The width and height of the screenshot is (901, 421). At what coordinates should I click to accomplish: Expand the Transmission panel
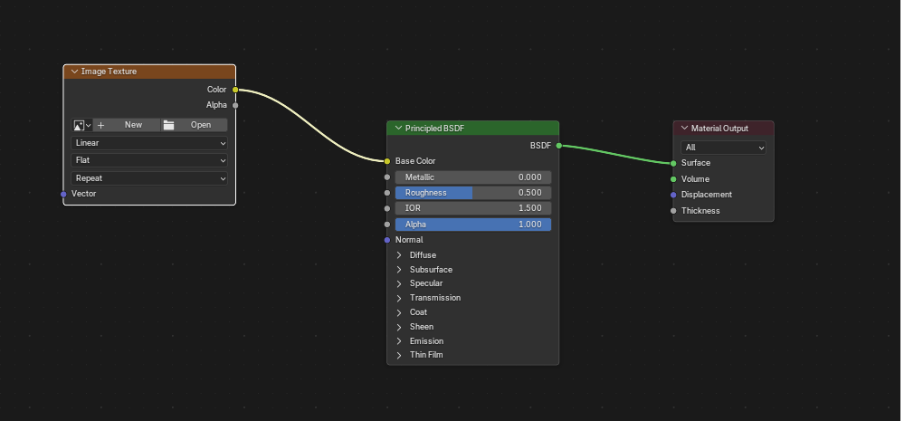(x=399, y=298)
